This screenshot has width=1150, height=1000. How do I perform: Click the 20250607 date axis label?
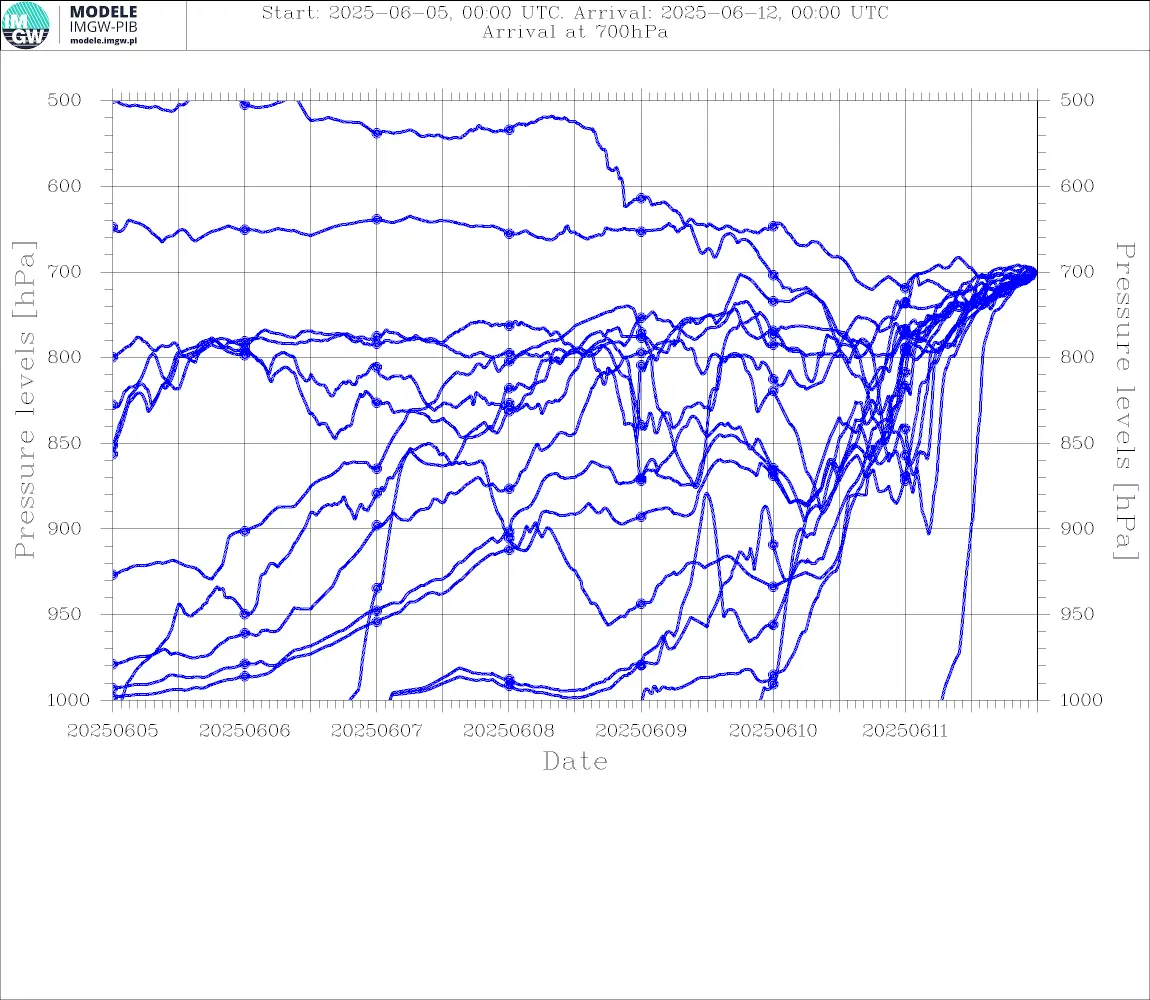pos(377,731)
